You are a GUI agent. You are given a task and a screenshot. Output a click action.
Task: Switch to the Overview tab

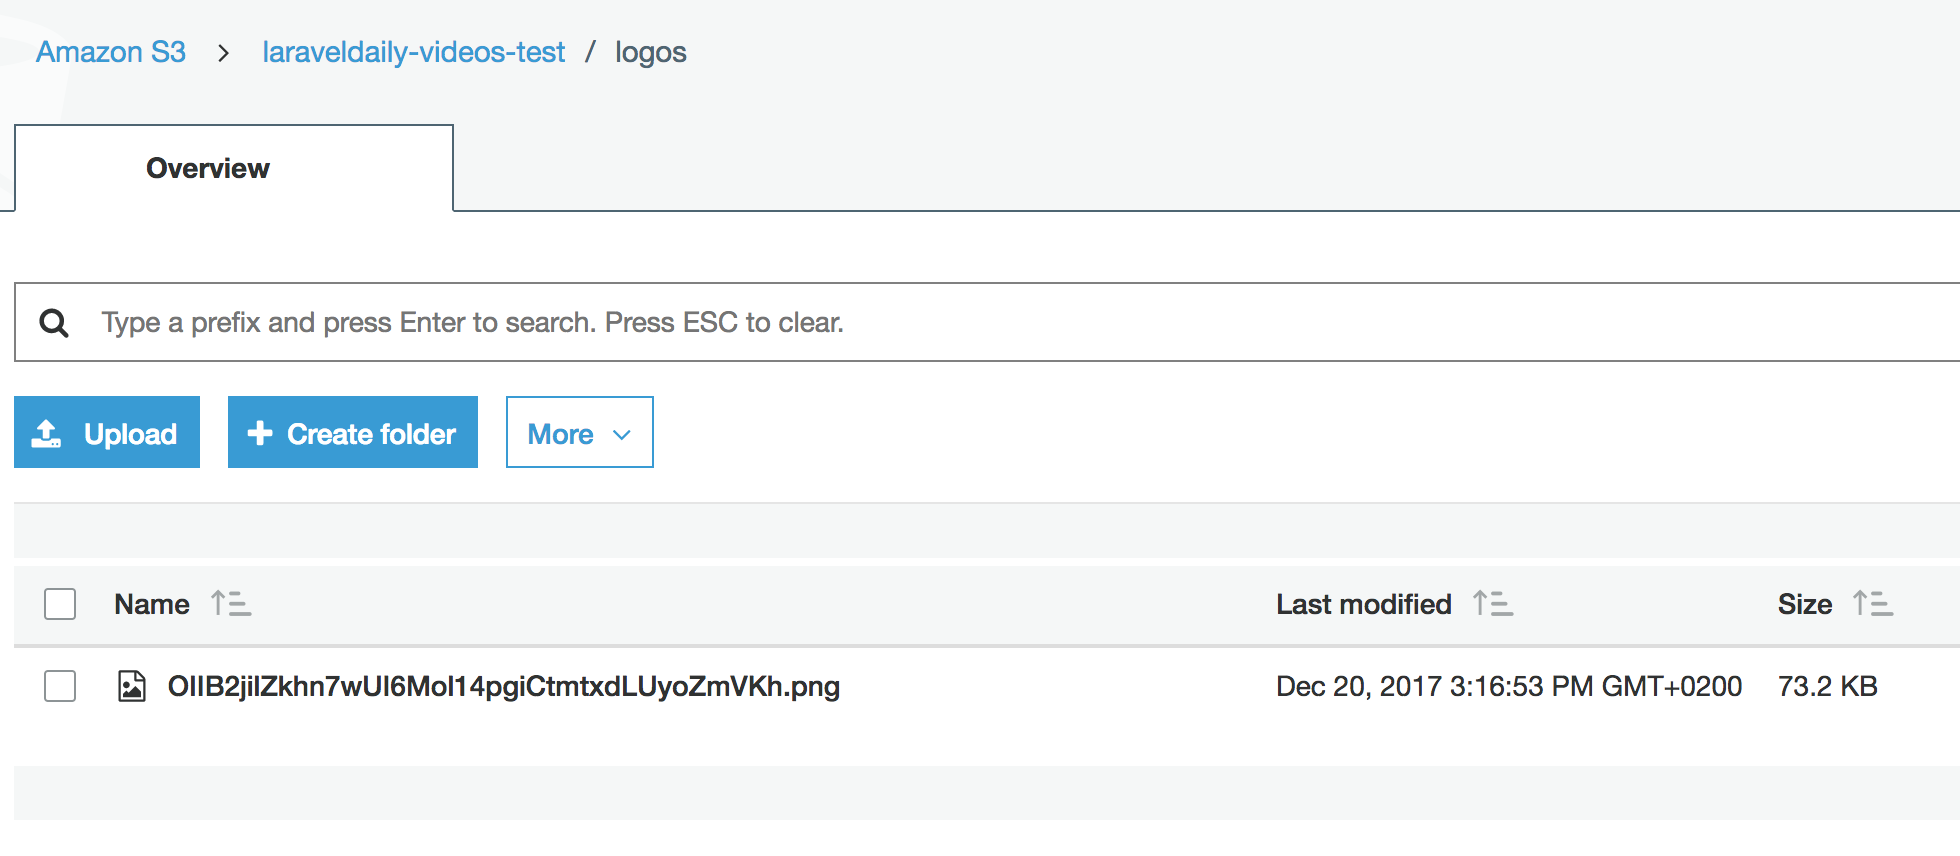208,168
